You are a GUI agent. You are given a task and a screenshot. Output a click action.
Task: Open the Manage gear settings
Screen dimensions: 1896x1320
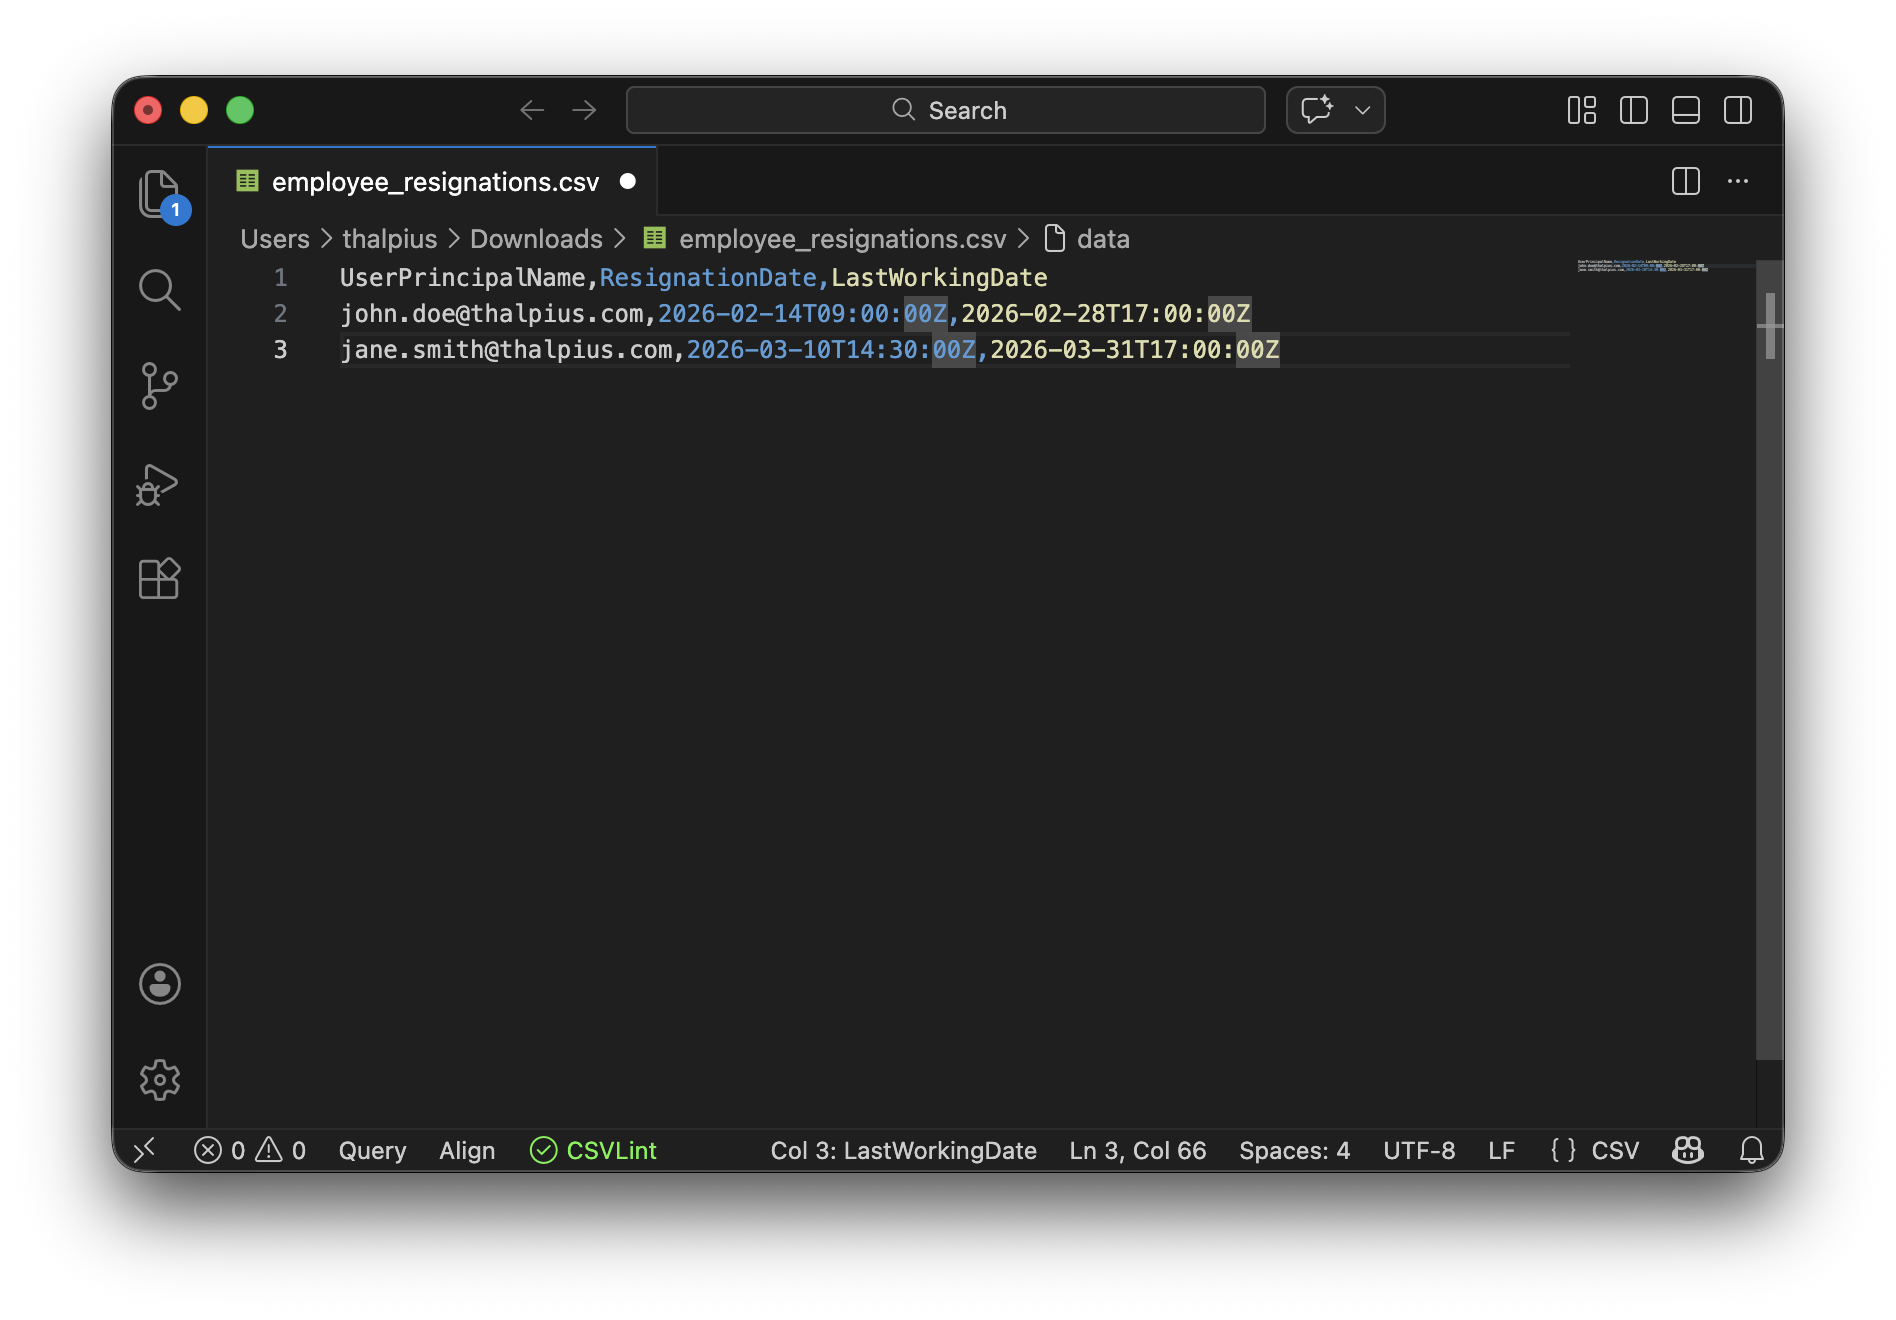(x=159, y=1080)
